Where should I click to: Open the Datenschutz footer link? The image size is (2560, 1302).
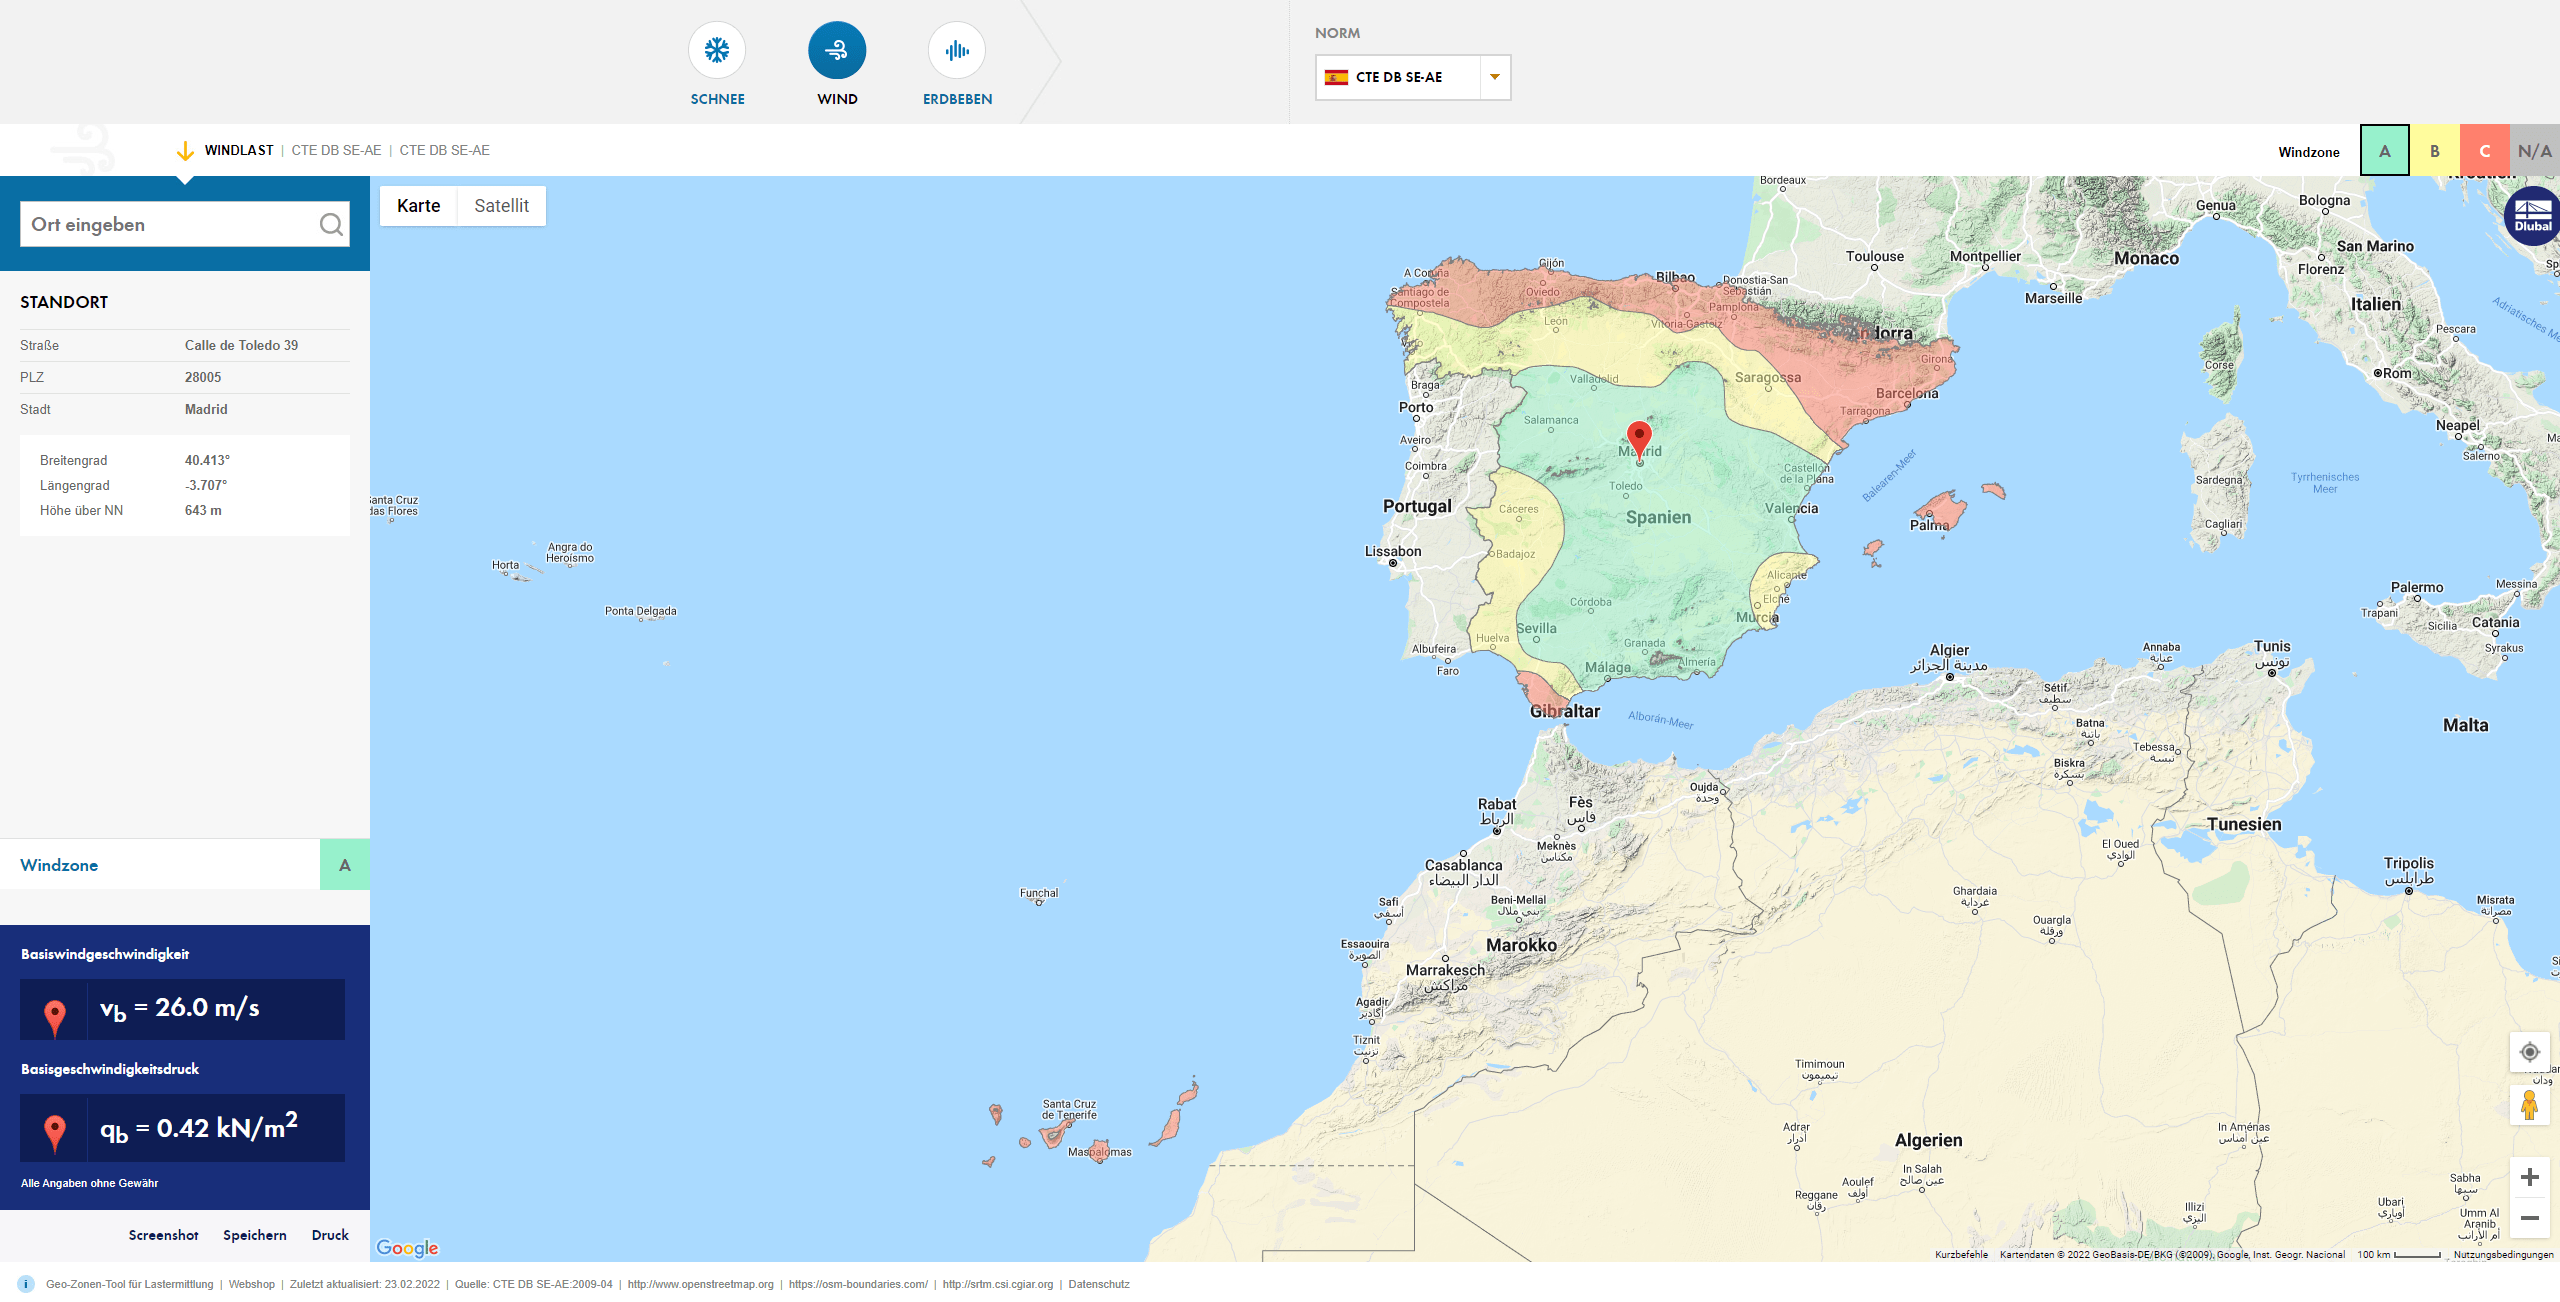point(1098,1284)
